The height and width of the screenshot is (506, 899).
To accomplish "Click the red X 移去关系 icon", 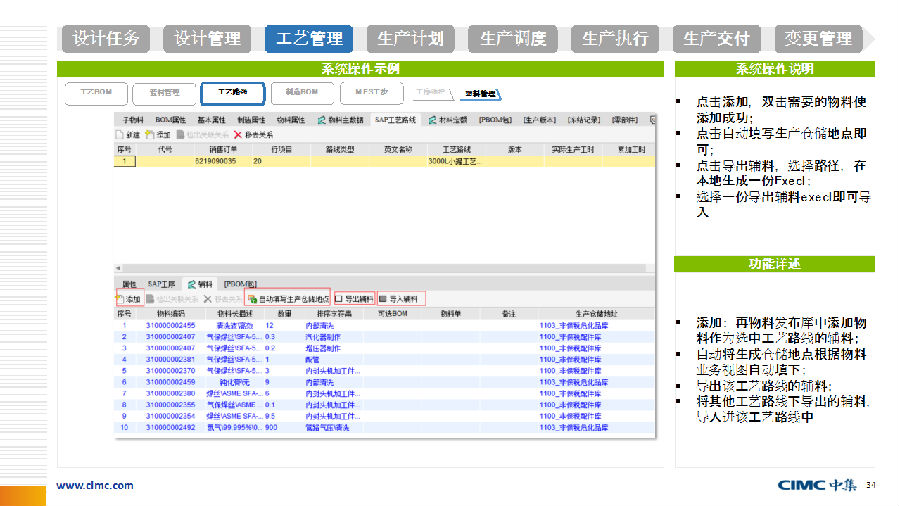I will pos(238,134).
